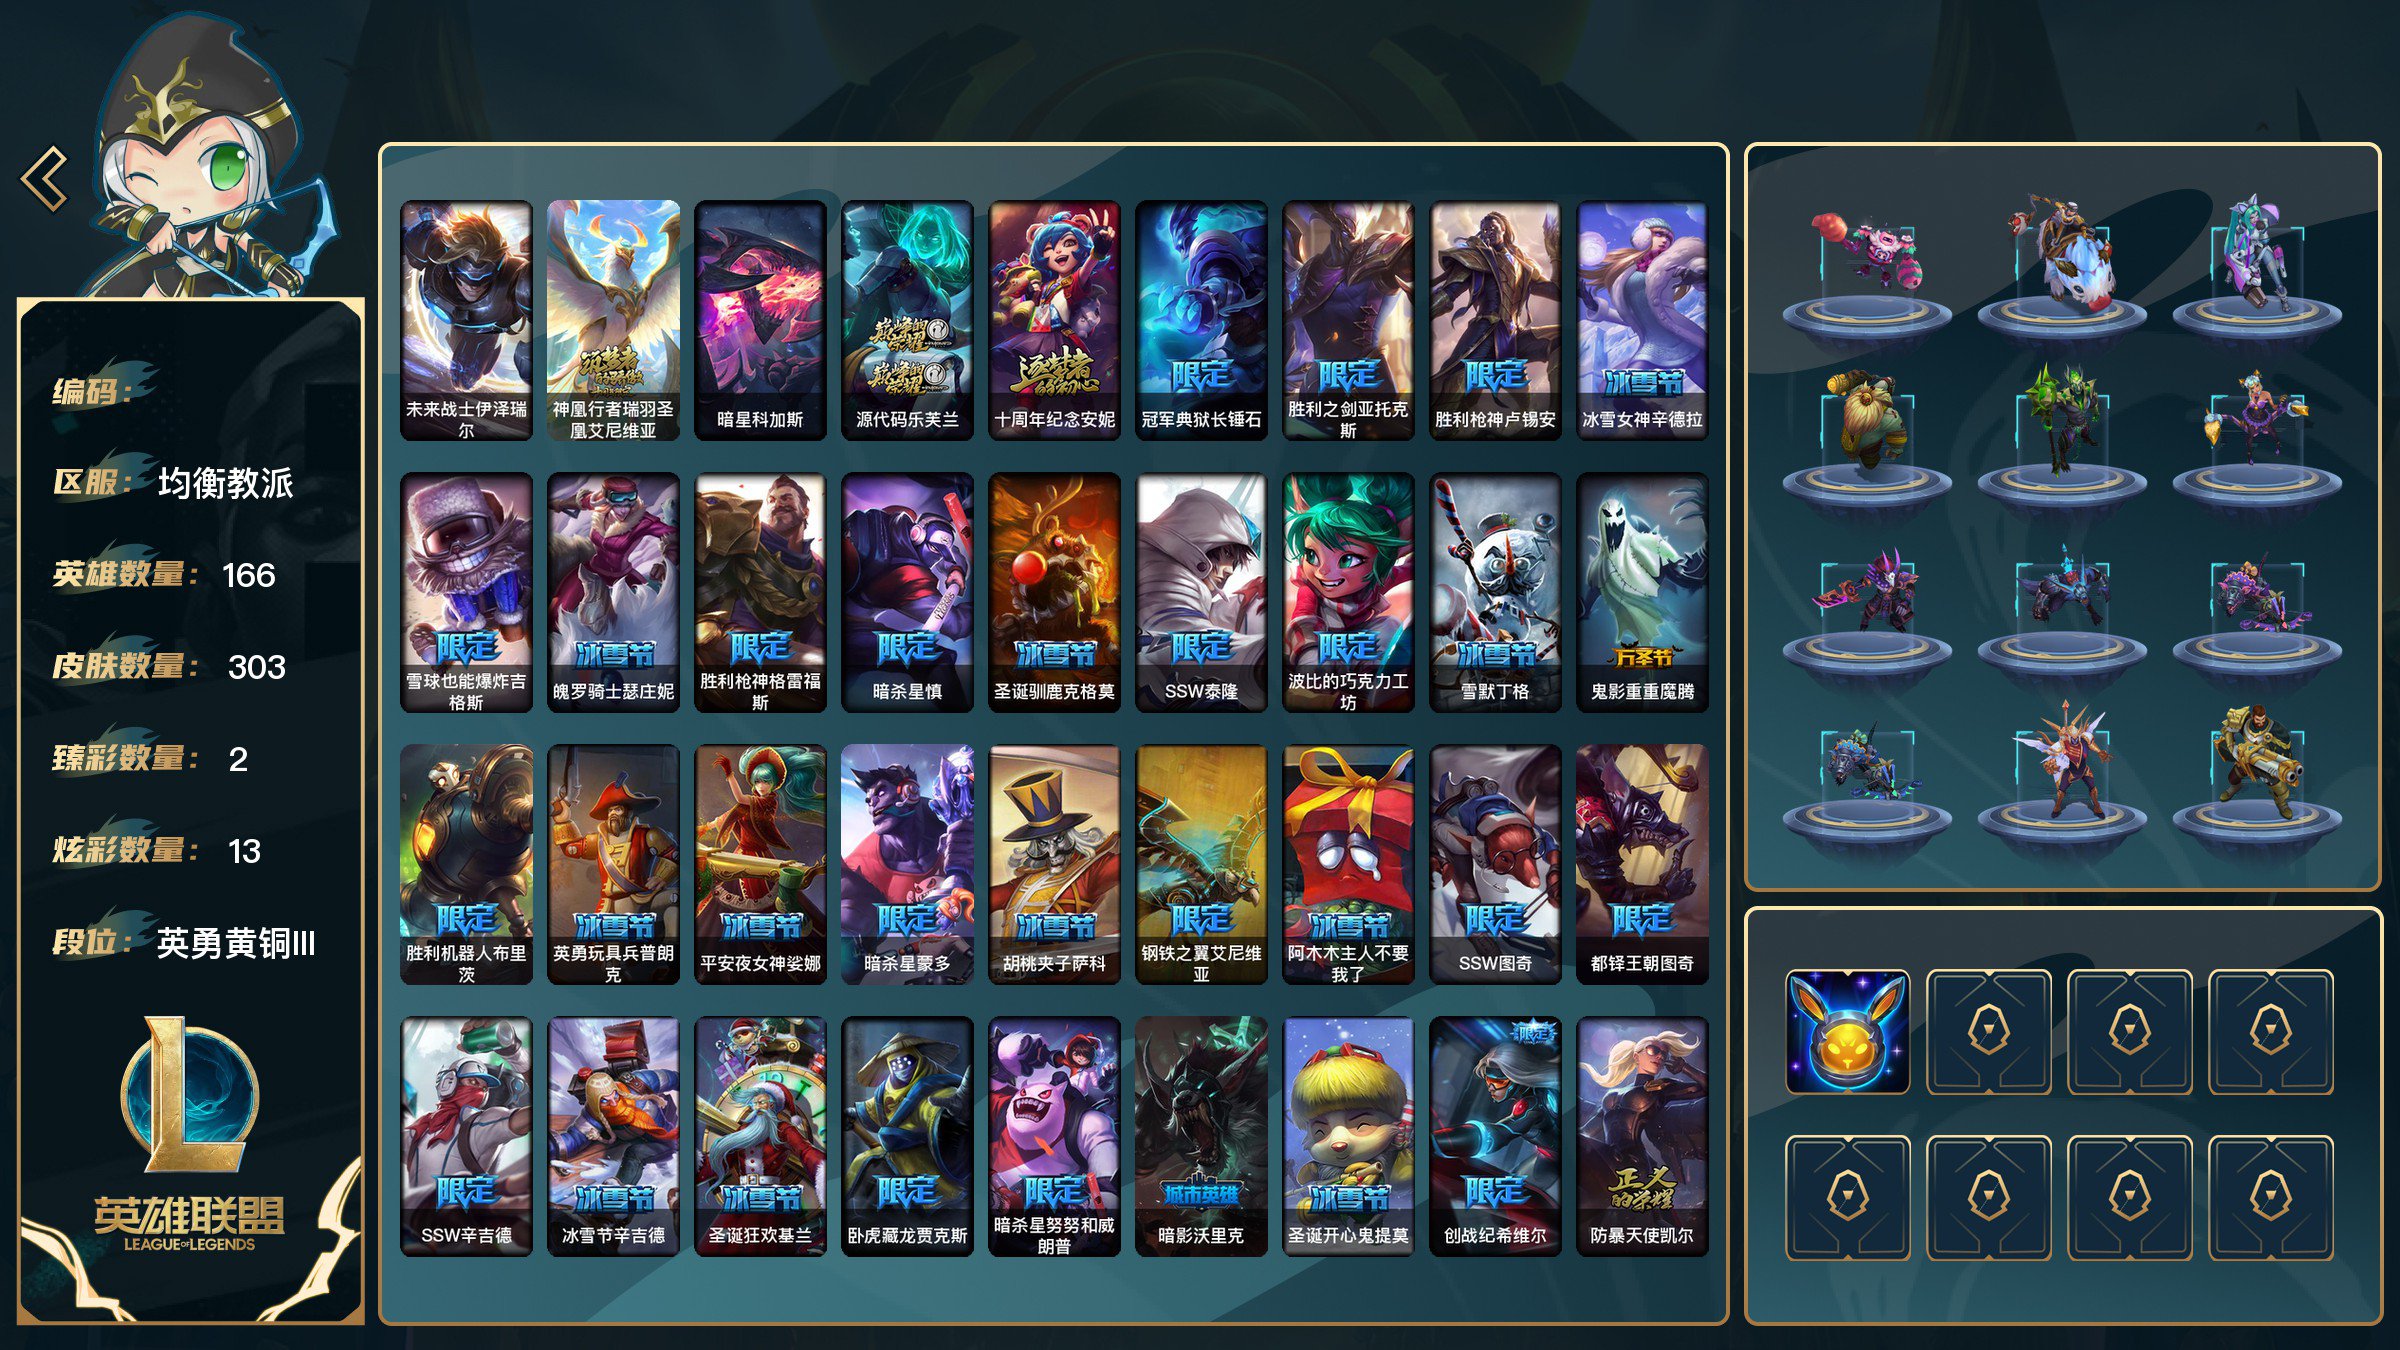2400x1350 pixels.
Task: Select the 鬼影重重魔腾 skin card
Action: click(x=1642, y=592)
